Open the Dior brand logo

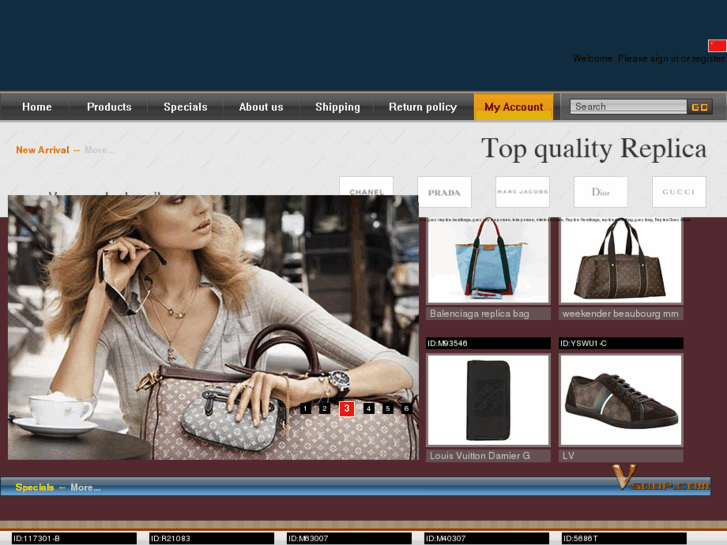pos(600,192)
